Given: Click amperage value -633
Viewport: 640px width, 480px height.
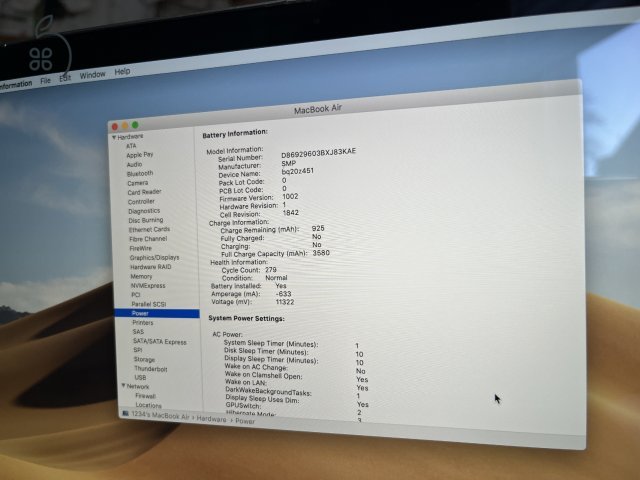Looking at the screenshot, I should 283,294.
